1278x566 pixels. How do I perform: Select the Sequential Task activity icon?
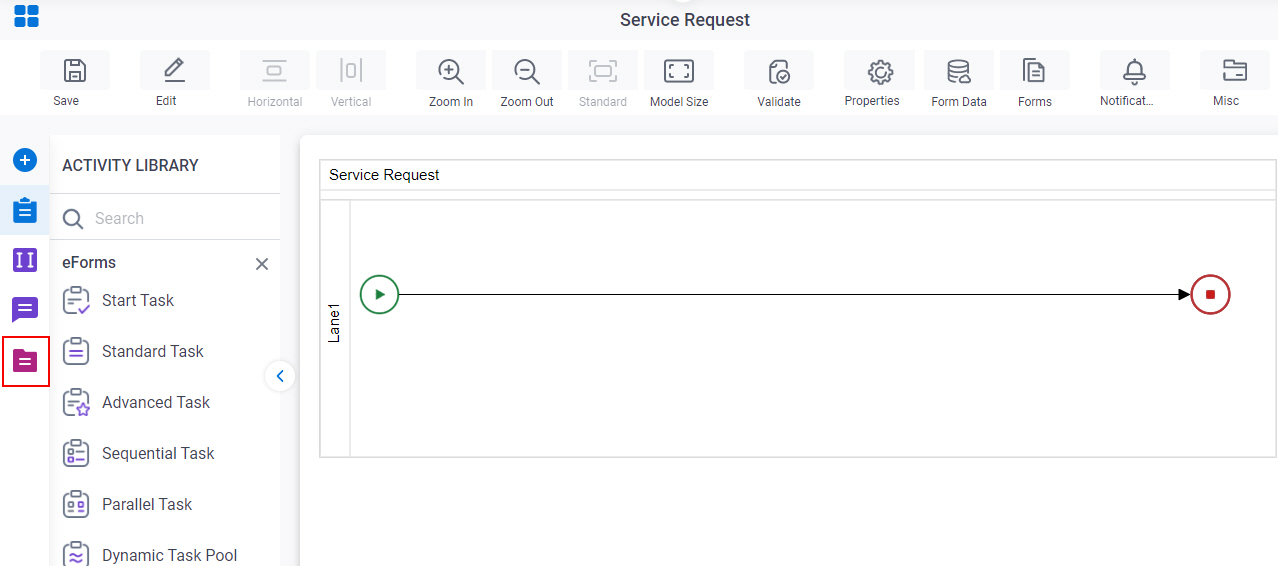click(77, 453)
